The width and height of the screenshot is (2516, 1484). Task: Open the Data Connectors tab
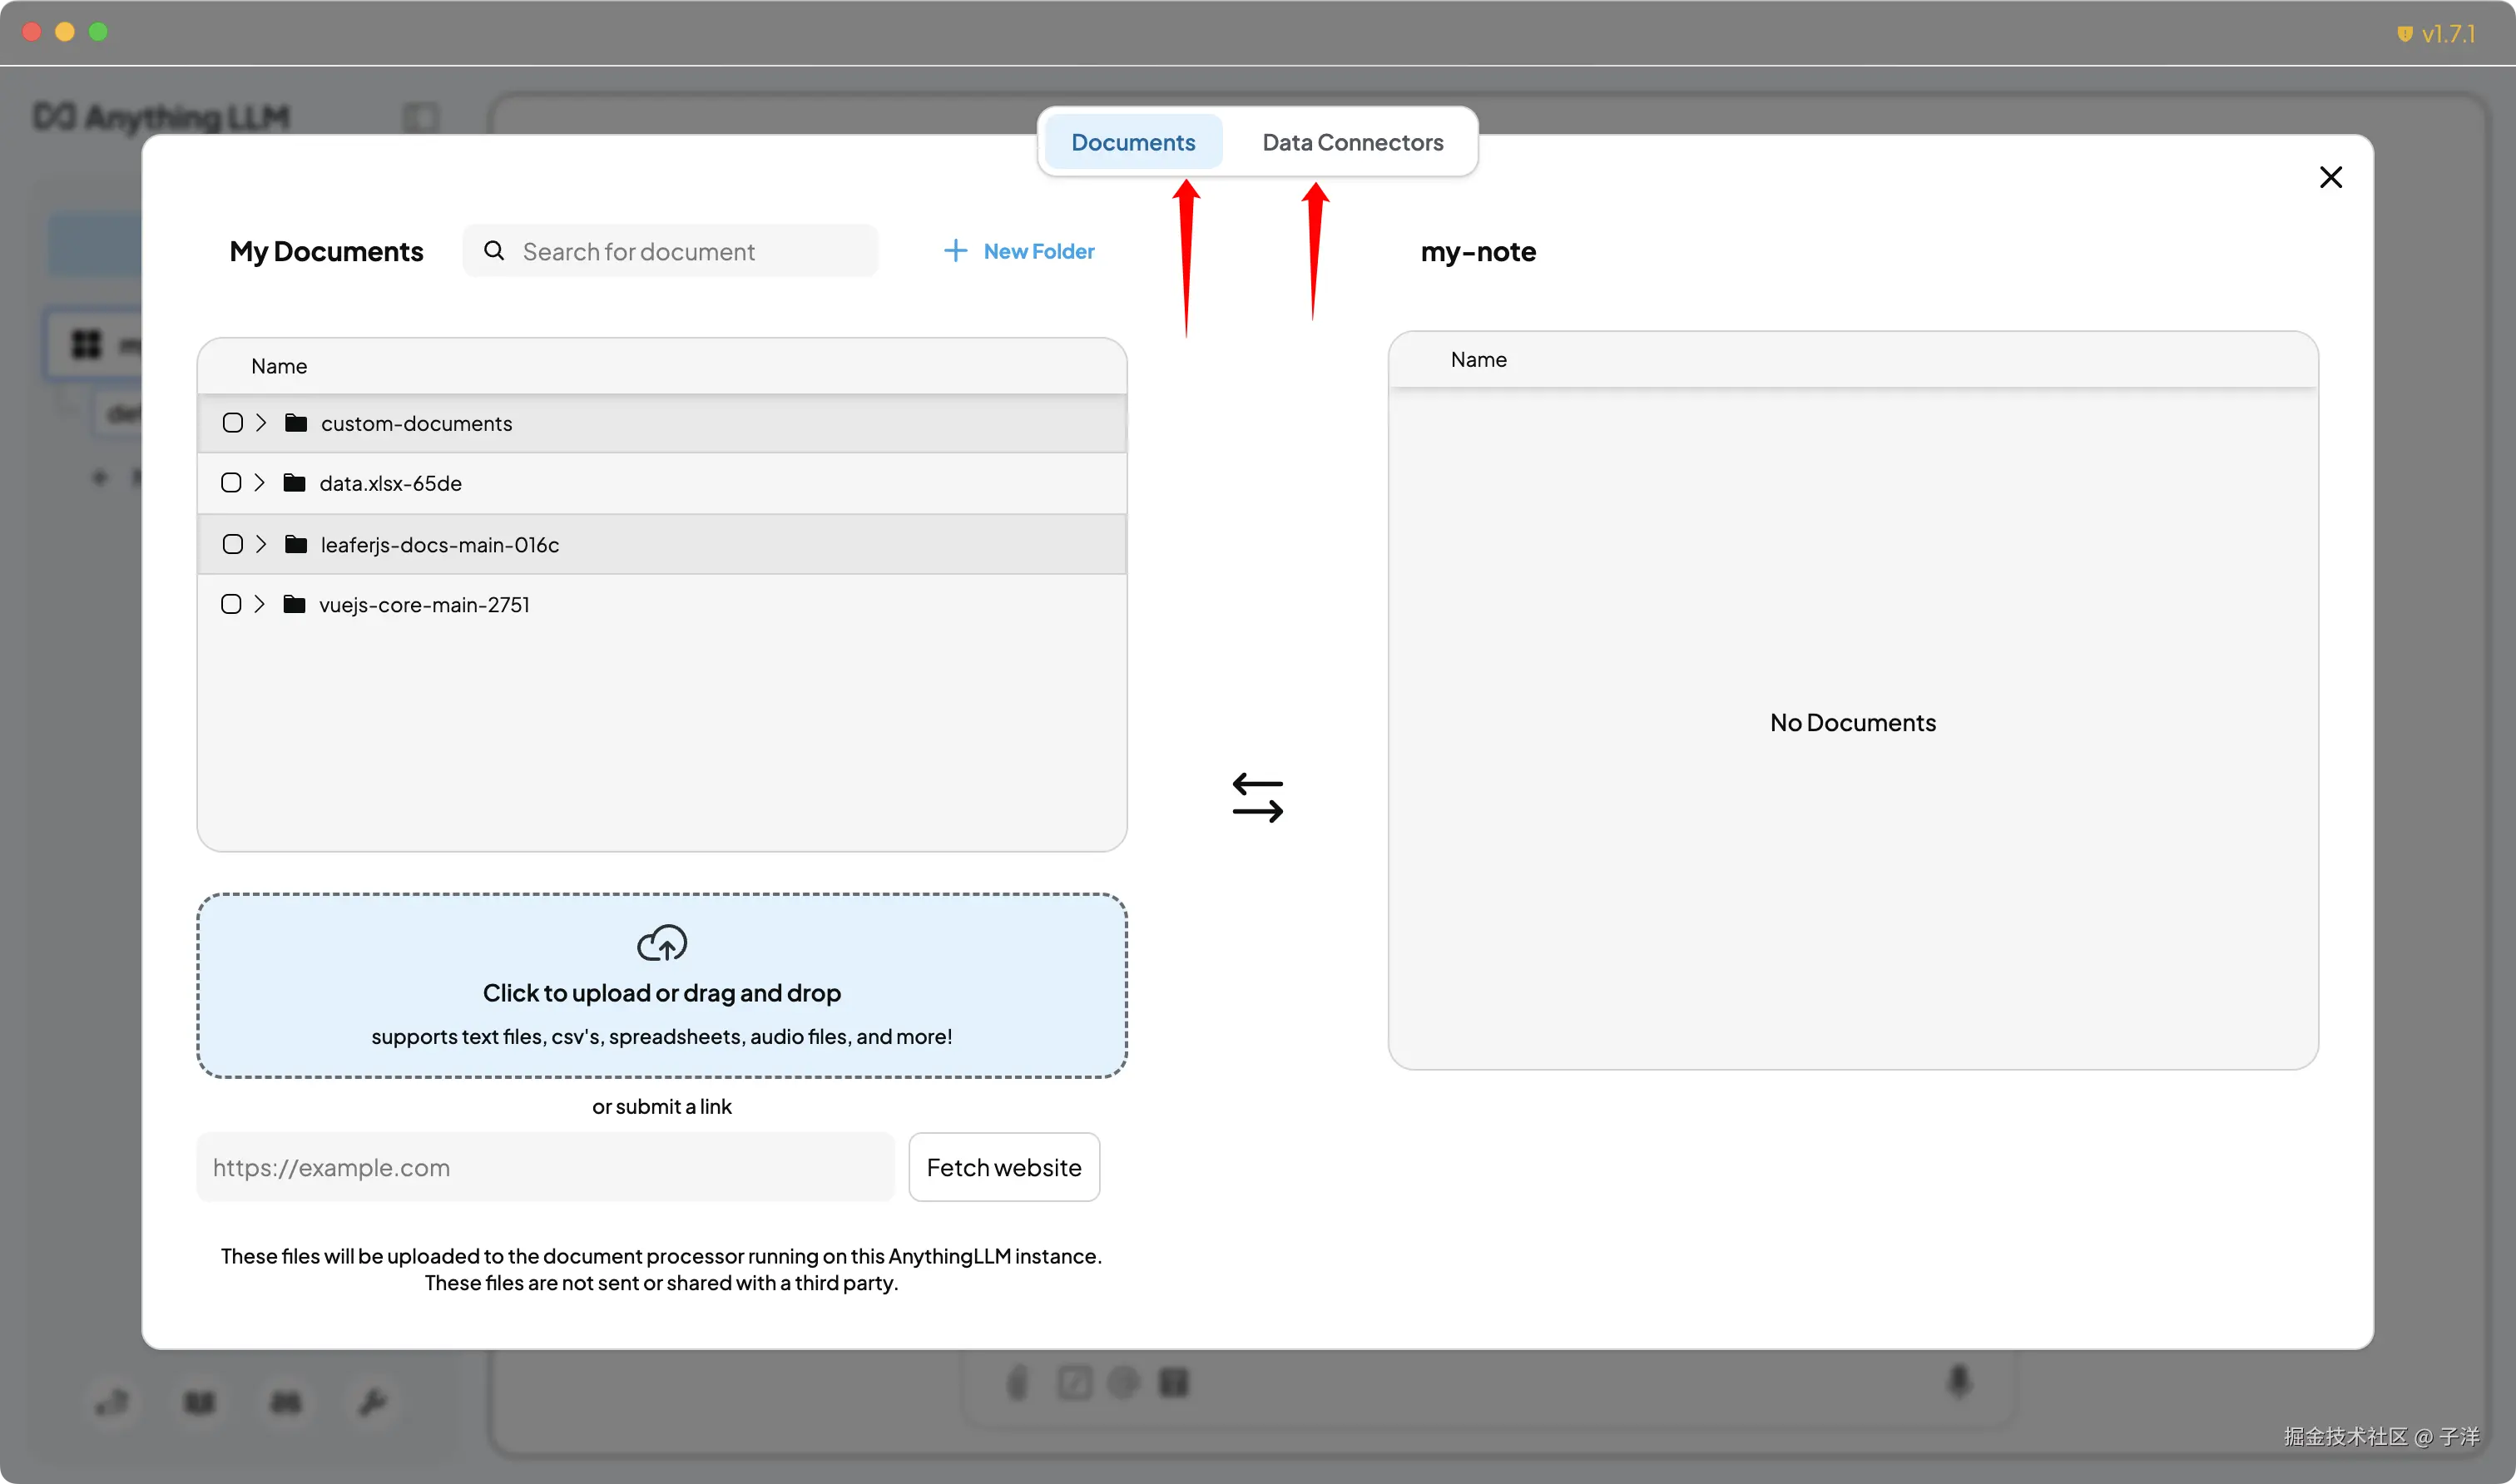click(x=1352, y=142)
